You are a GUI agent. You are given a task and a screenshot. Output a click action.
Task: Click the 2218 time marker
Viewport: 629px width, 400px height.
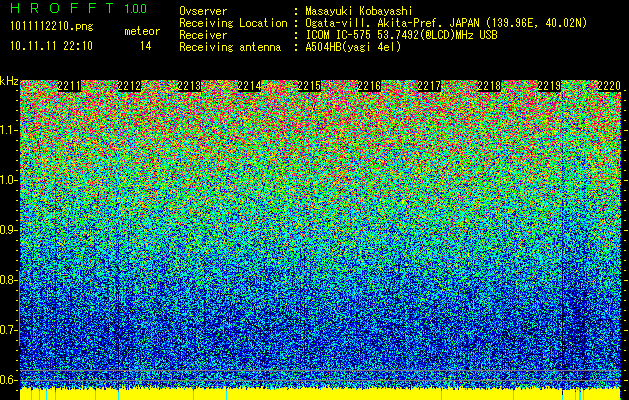click(489, 86)
